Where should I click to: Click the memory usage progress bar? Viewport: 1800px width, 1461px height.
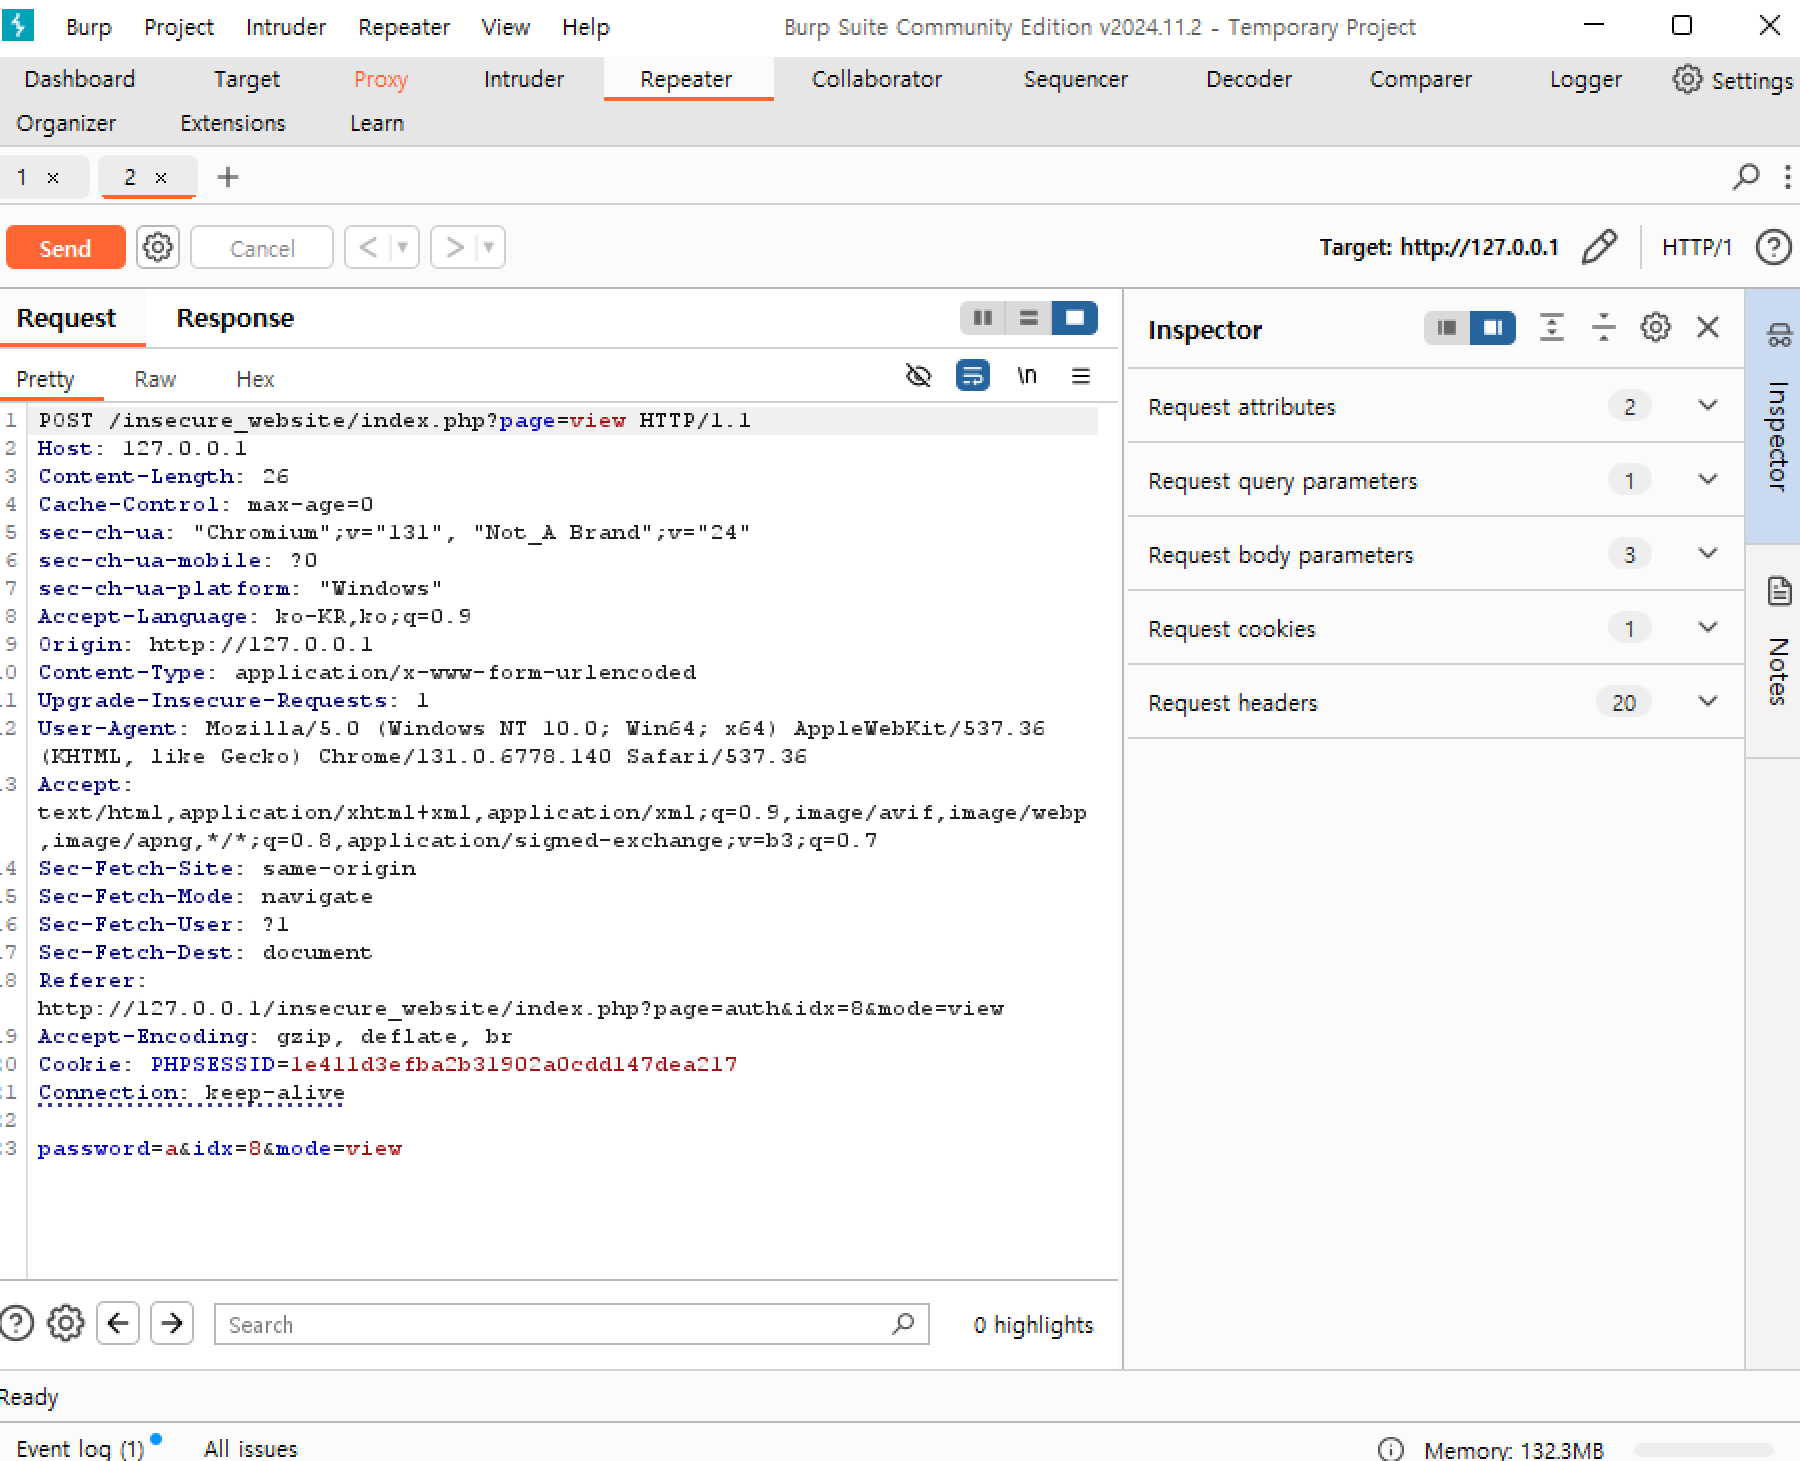pos(1704,1449)
